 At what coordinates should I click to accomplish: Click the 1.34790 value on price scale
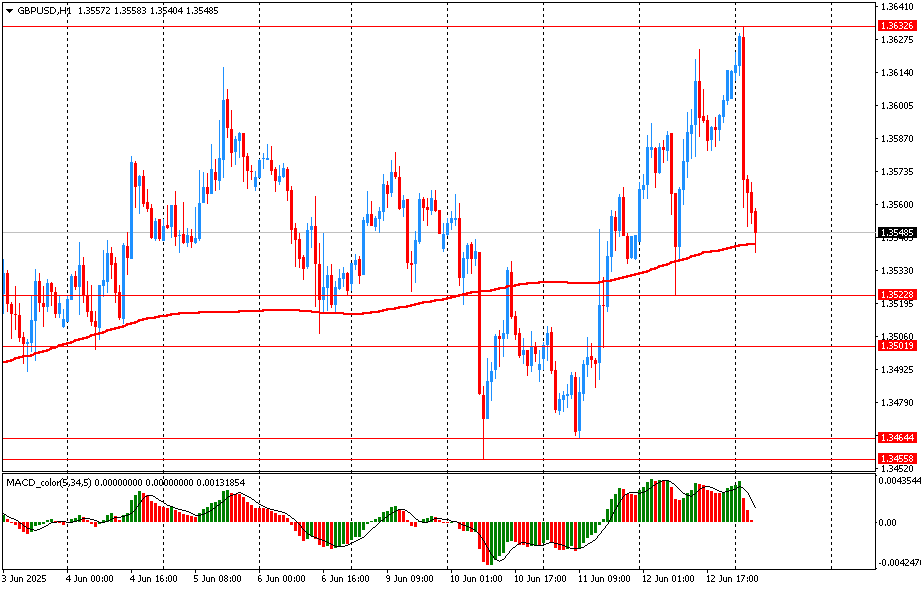pos(896,403)
